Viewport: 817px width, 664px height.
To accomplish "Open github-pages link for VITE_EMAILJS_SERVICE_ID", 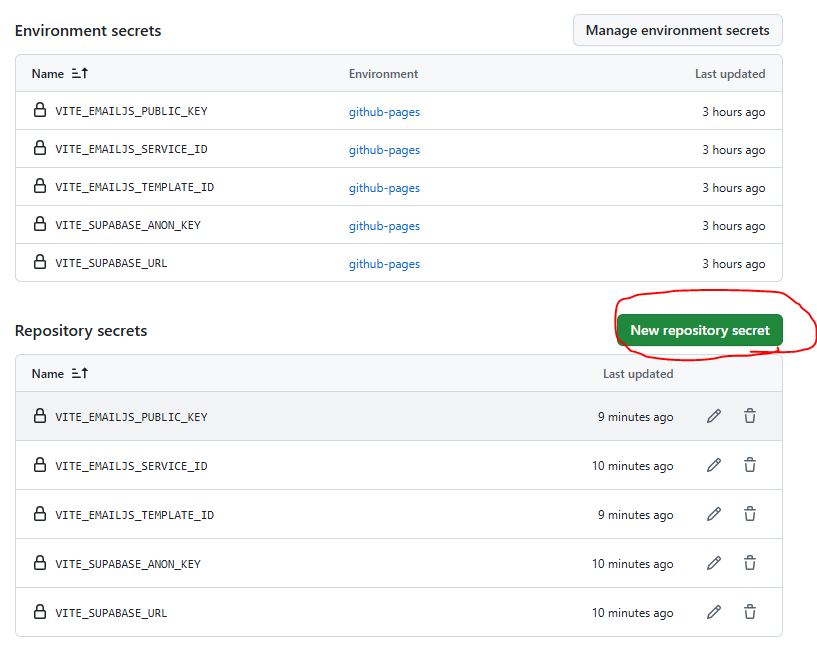I will click(384, 150).
